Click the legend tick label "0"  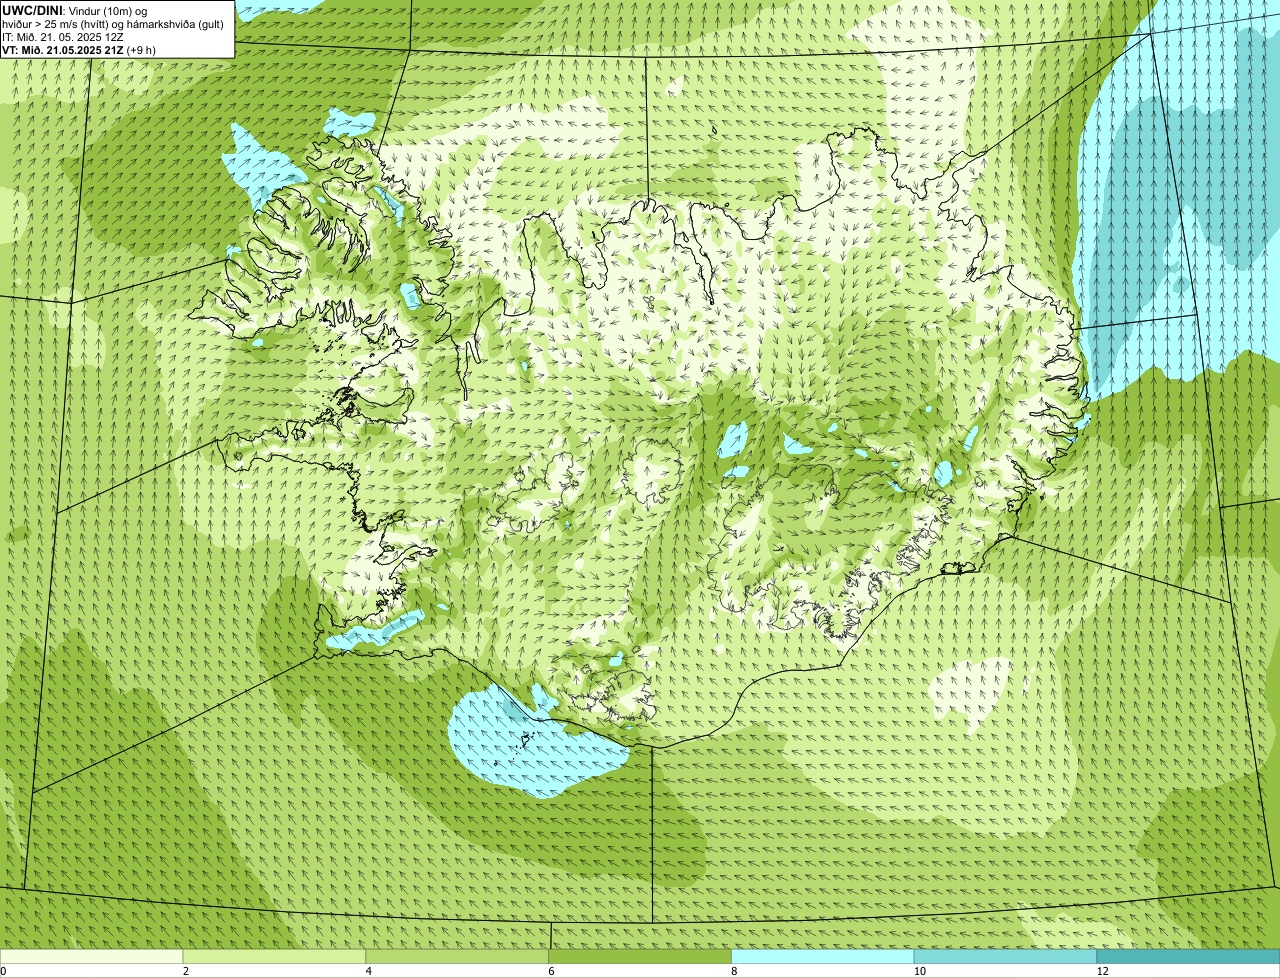tap(3, 971)
